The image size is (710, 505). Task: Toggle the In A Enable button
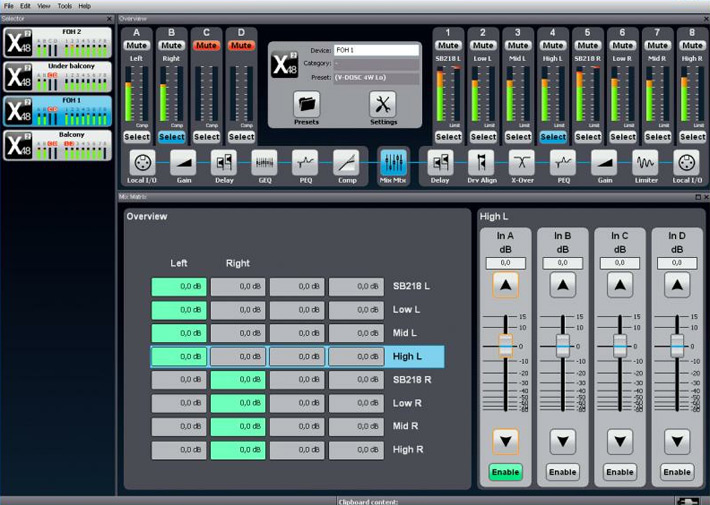pos(505,471)
